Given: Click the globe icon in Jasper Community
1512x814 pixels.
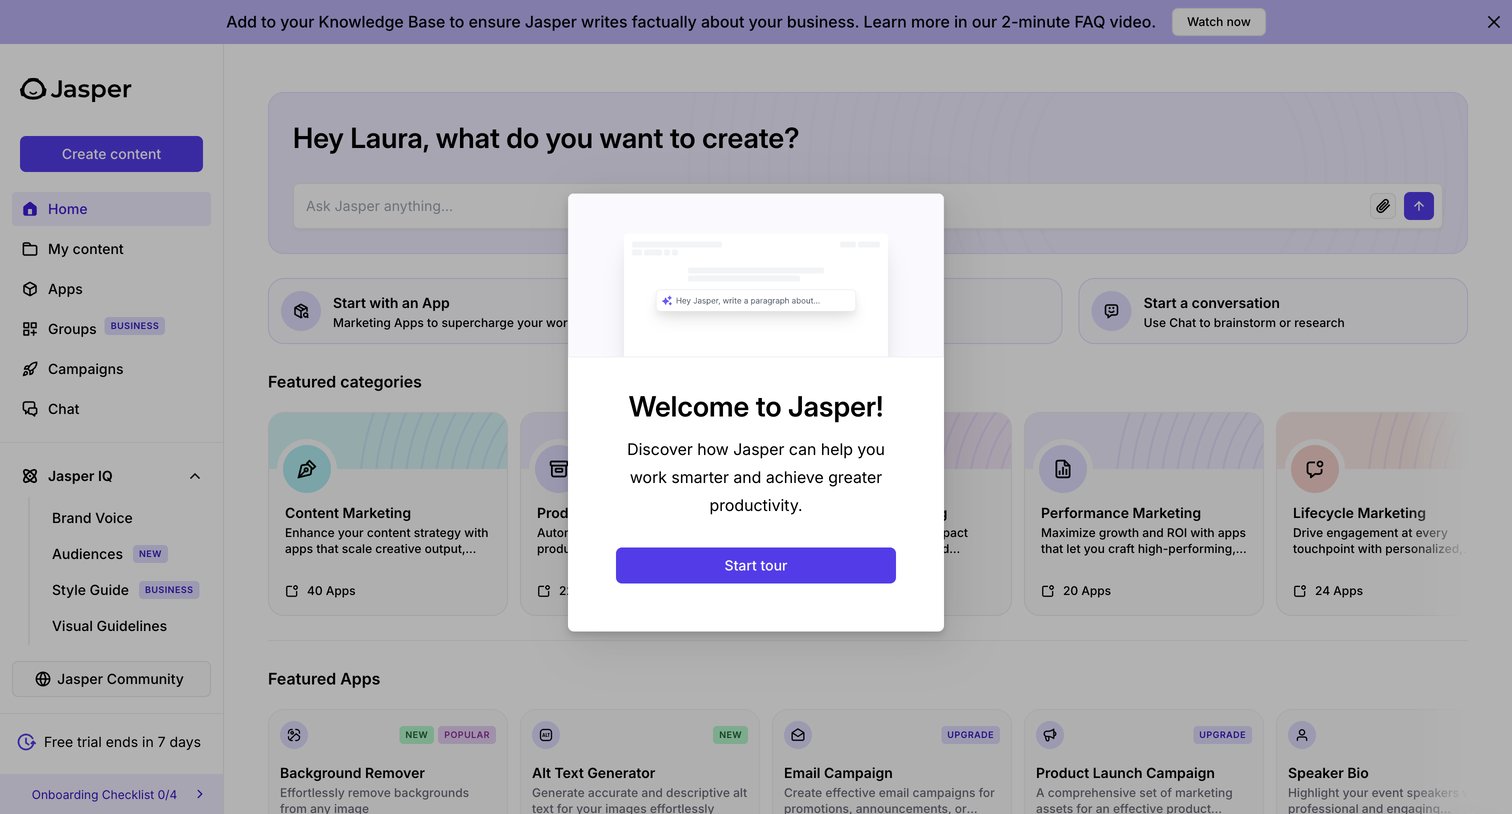Looking at the screenshot, I should (x=43, y=679).
